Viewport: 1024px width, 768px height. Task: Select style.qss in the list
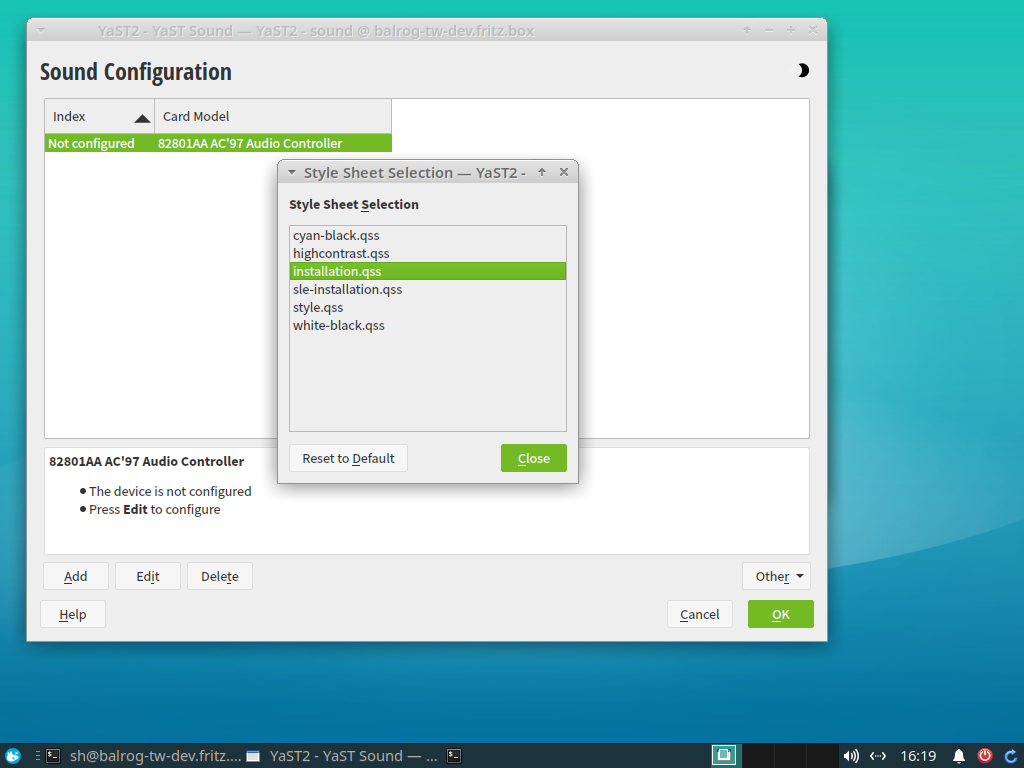[x=428, y=307]
